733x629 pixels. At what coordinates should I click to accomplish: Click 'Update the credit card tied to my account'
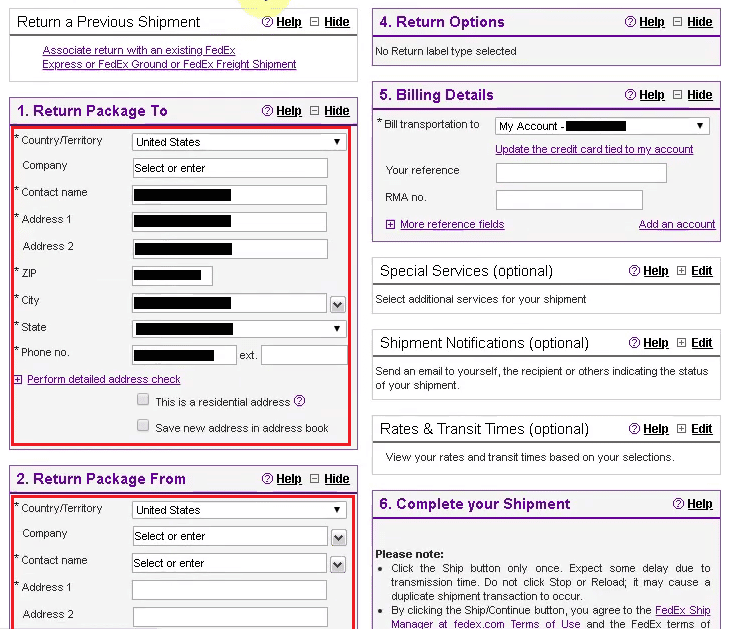594,149
